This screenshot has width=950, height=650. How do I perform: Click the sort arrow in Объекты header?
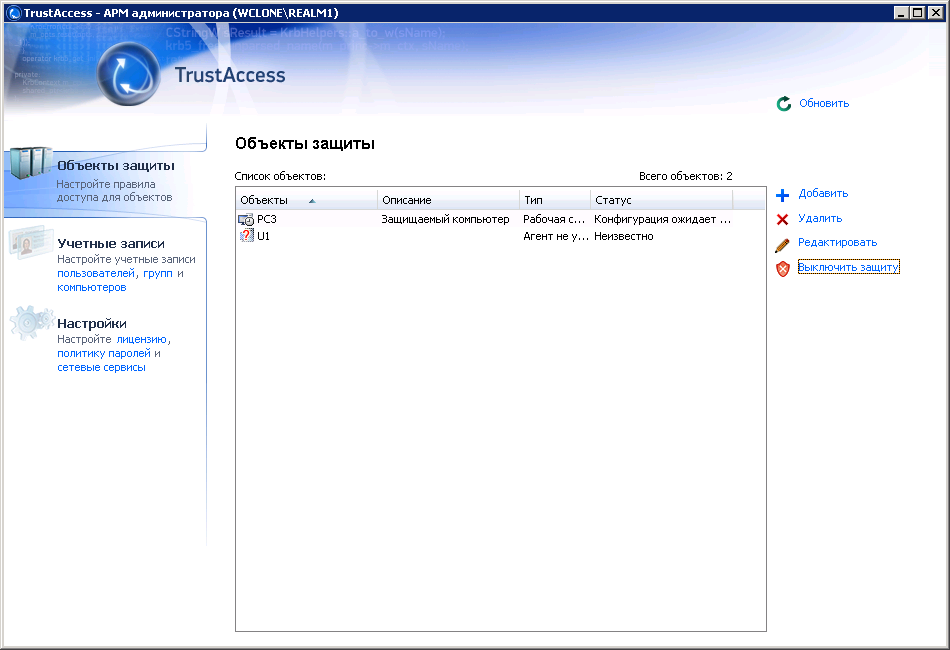click(x=312, y=201)
